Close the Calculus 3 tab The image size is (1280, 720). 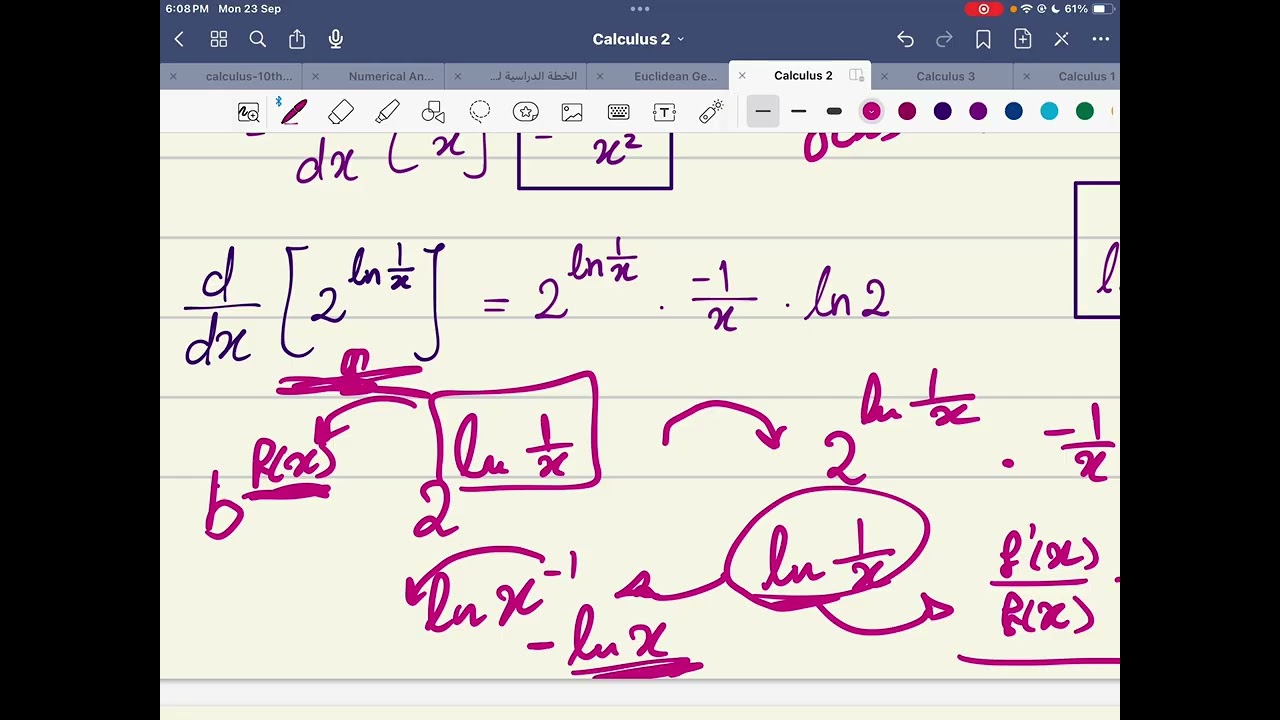[884, 76]
